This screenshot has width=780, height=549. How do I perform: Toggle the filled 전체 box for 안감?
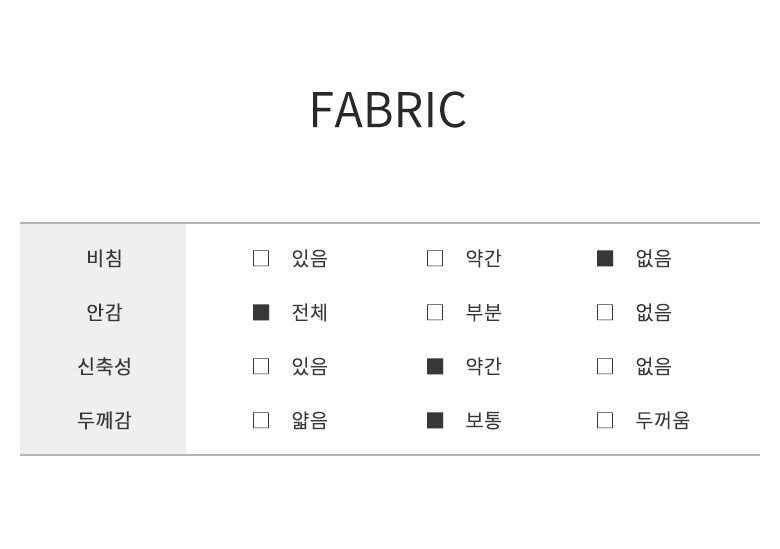pyautogui.click(x=261, y=312)
